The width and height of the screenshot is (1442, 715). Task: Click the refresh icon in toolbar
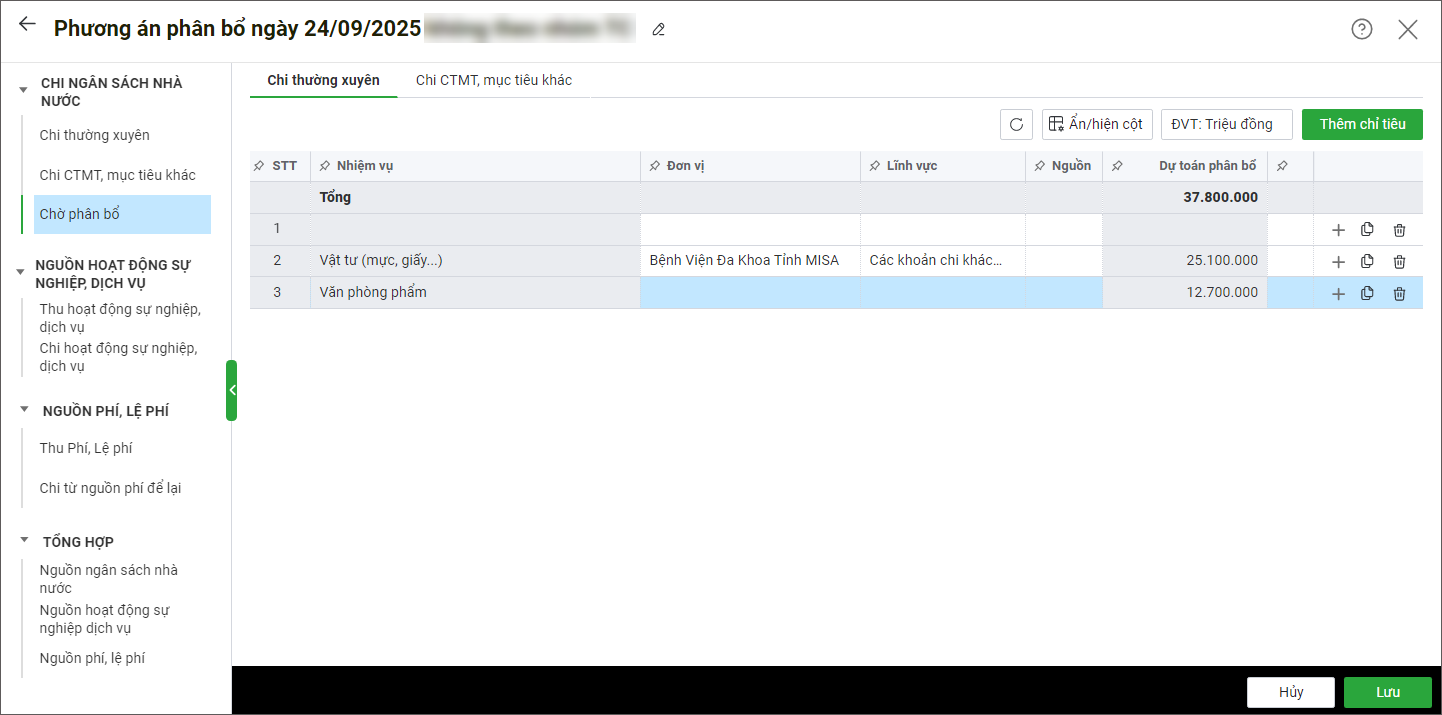[x=1016, y=124]
